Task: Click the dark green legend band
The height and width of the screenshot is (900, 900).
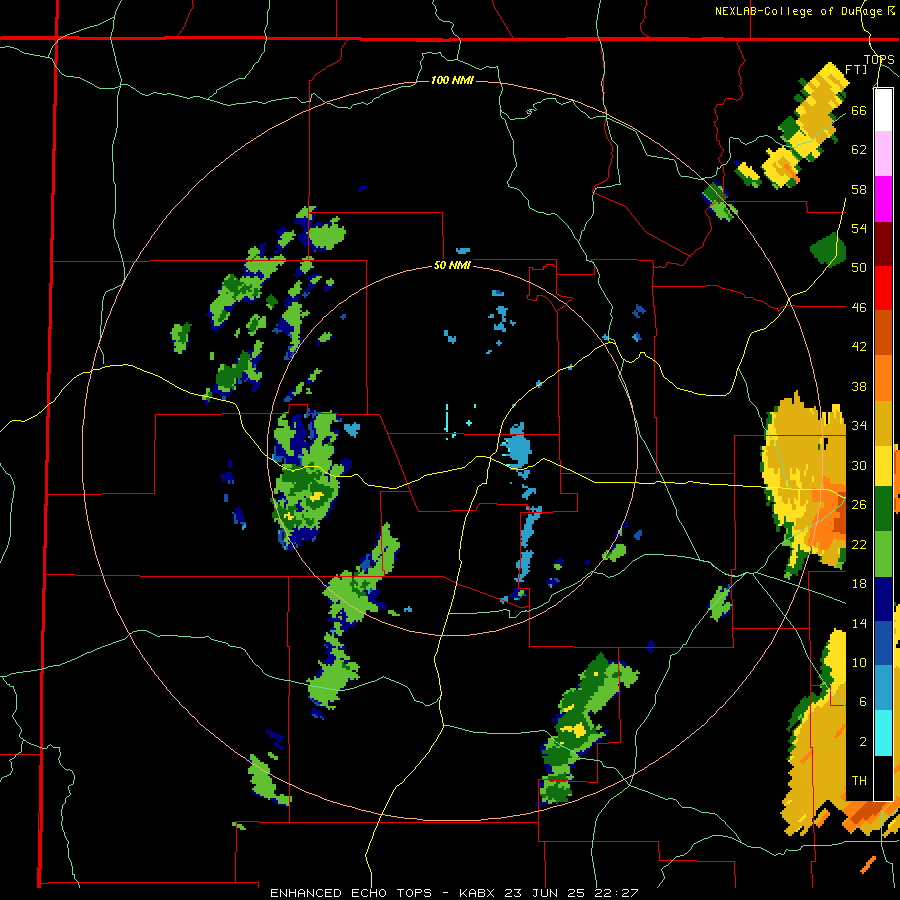Action: coord(883,510)
